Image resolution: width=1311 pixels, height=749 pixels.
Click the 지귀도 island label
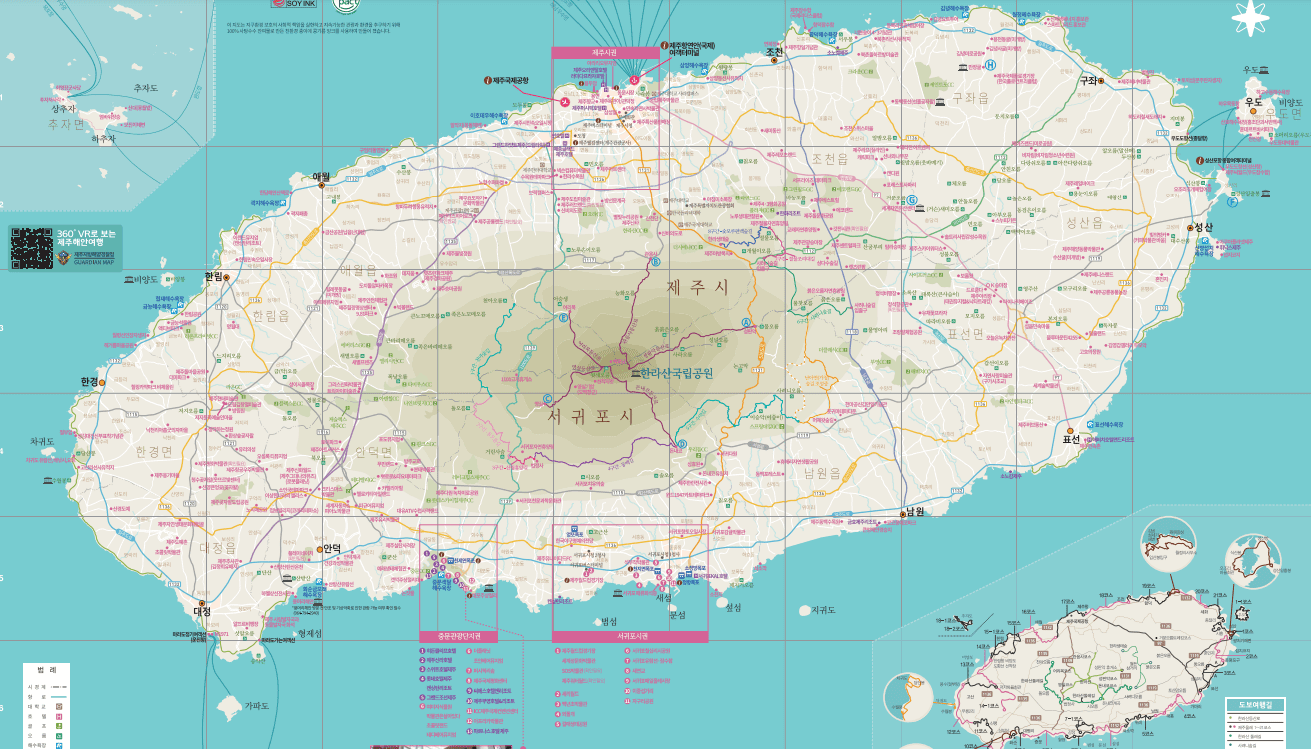tap(823, 610)
